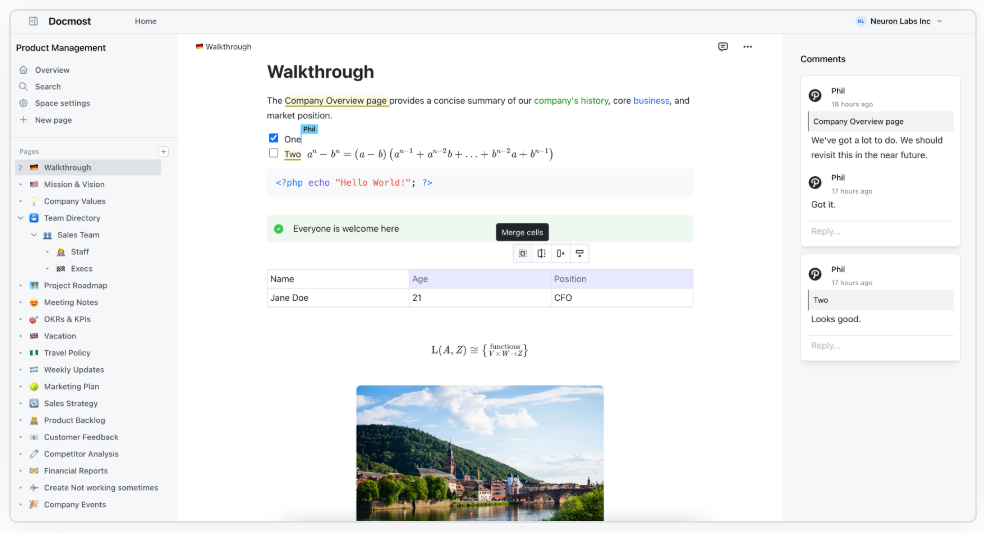Click Reply field under Got it comment
This screenshot has width=984, height=533.
880,231
